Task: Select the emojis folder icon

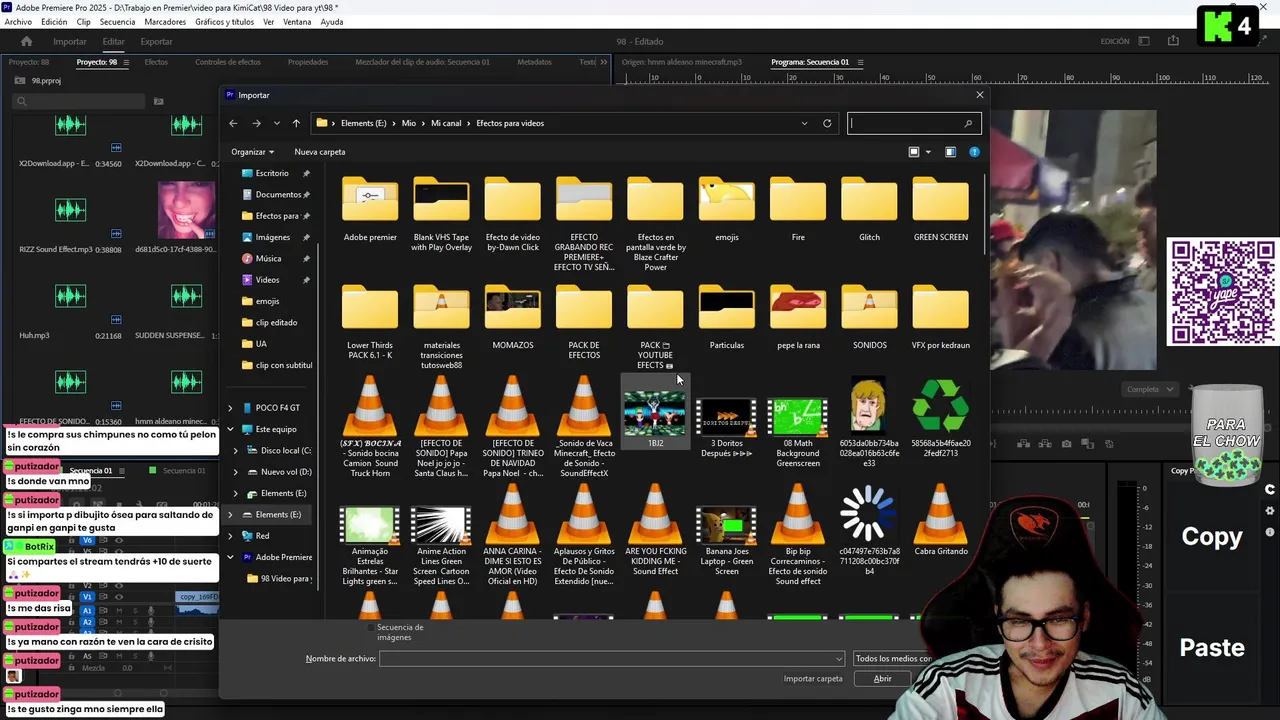Action: click(x=727, y=200)
